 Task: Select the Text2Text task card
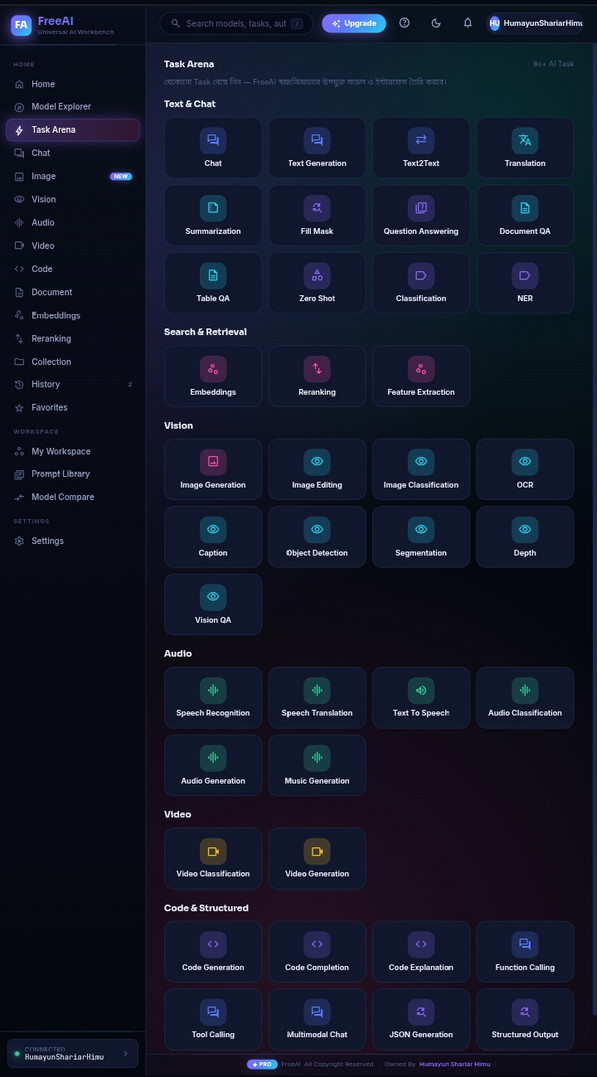(421, 148)
